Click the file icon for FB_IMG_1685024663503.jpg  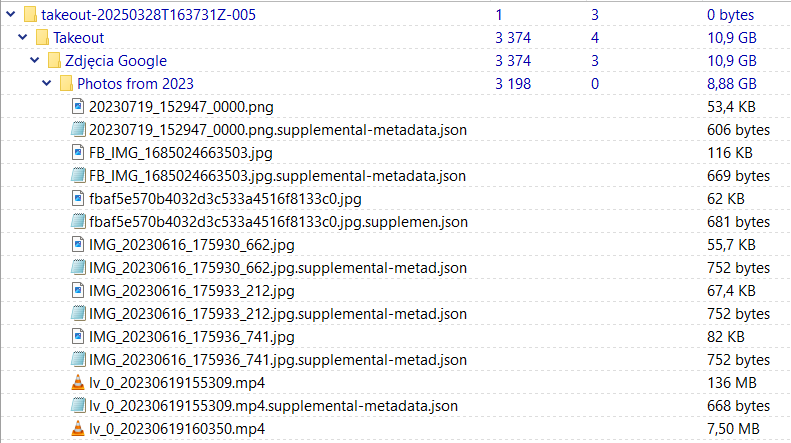pyautogui.click(x=79, y=153)
